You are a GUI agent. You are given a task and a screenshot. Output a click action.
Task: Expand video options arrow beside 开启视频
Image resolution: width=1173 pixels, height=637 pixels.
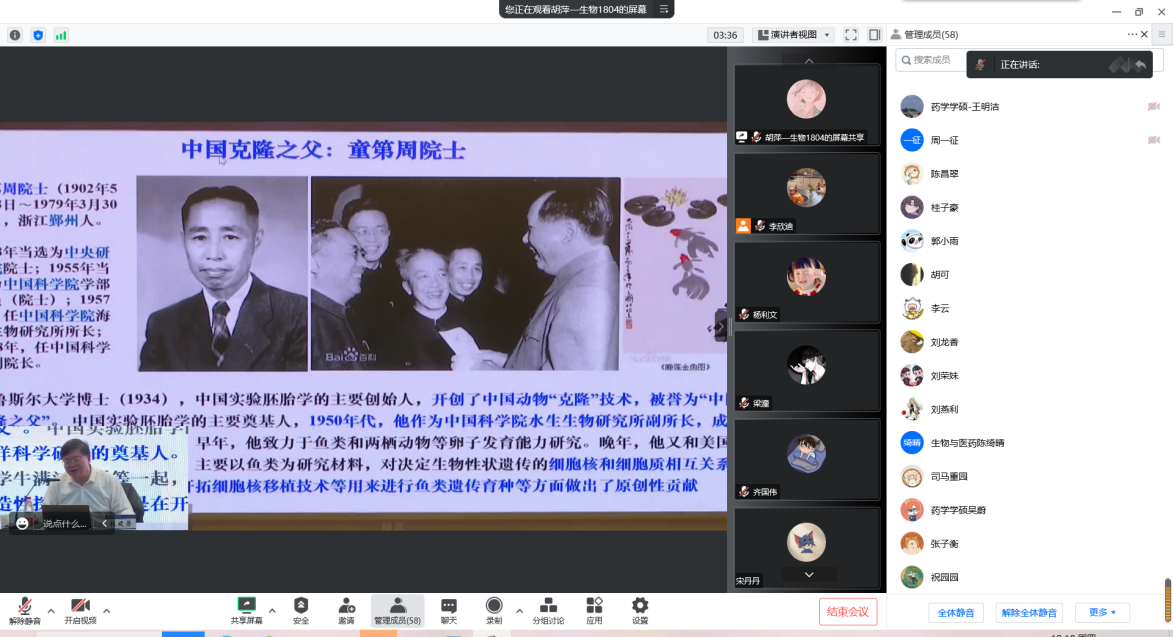click(107, 610)
